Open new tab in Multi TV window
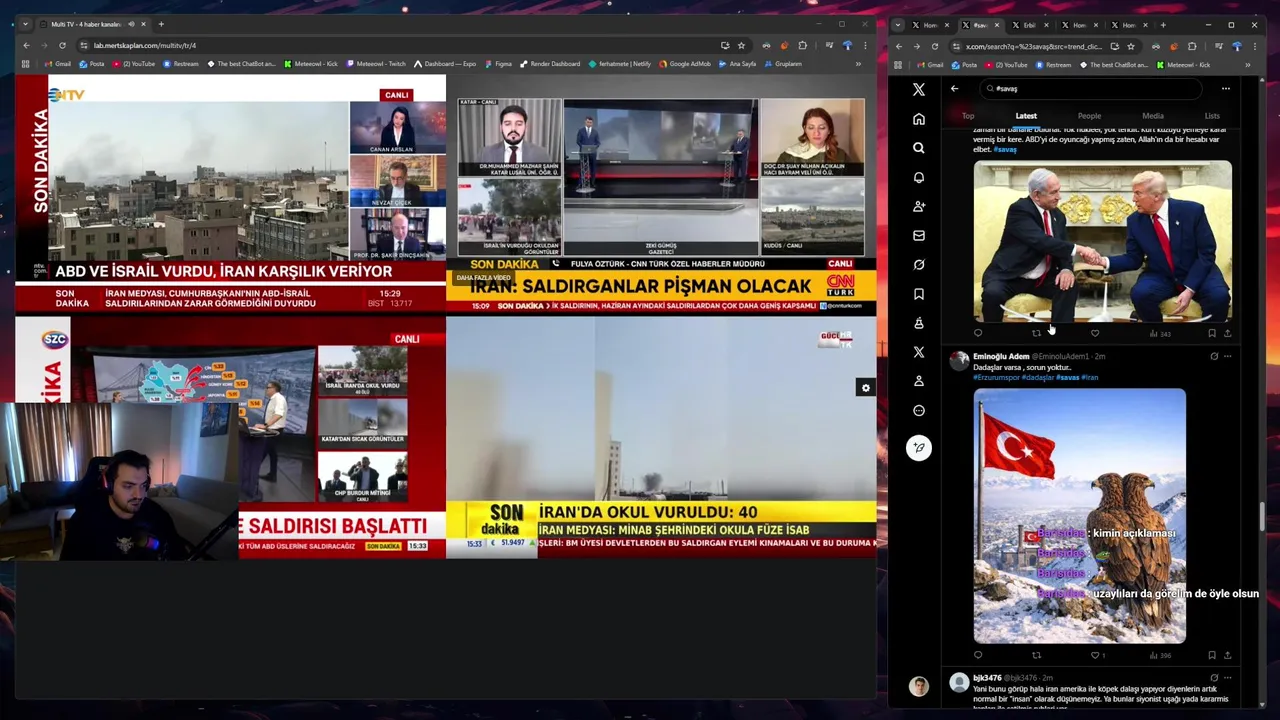1280x720 pixels. point(161,24)
